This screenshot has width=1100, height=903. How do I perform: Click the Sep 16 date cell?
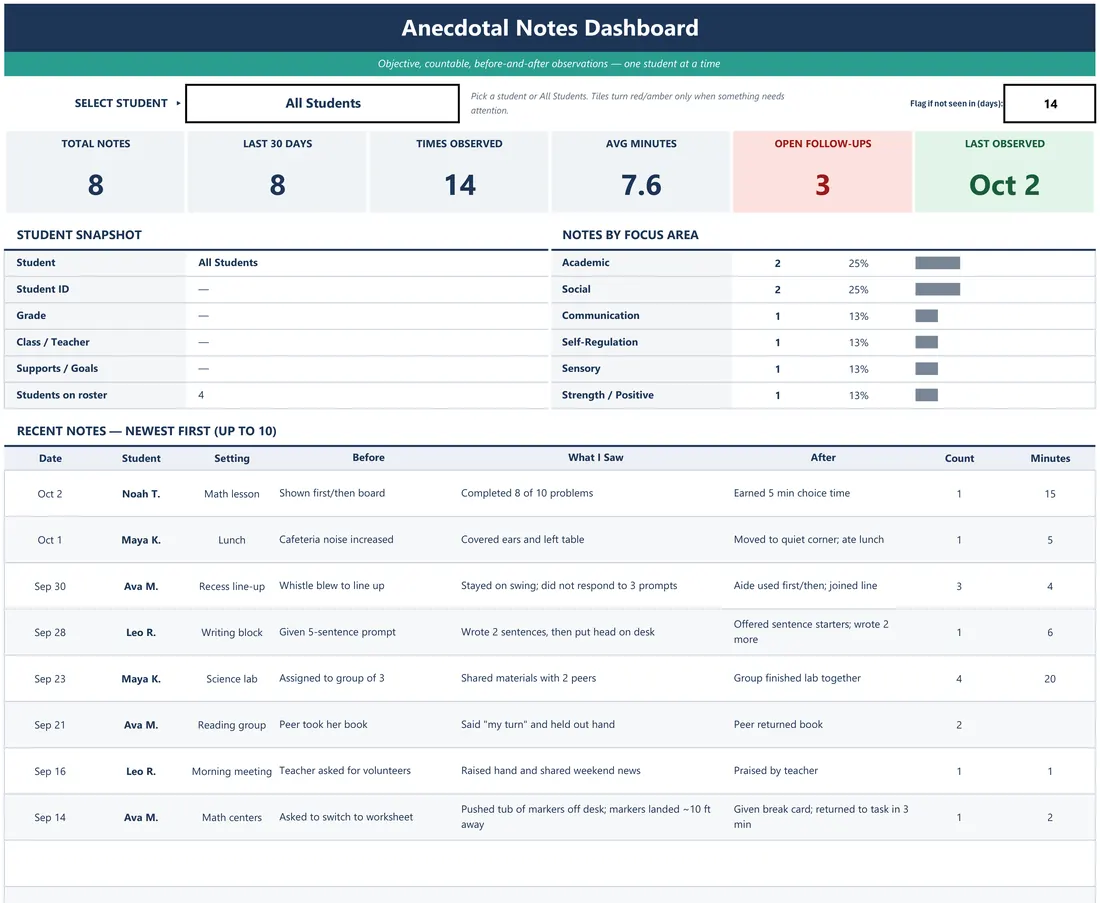50,772
